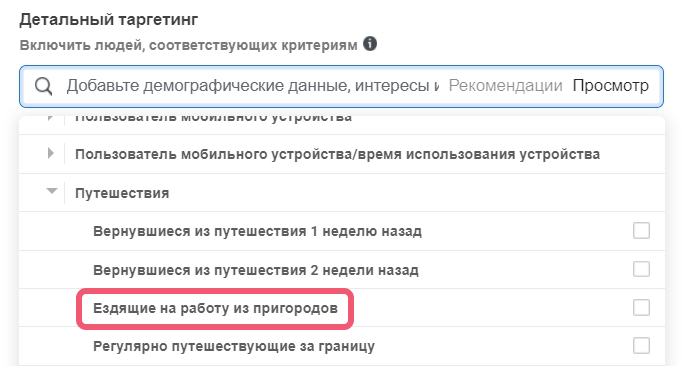Check the box for returned 1 week ago
The width and height of the screenshot is (684, 366).
tap(641, 231)
